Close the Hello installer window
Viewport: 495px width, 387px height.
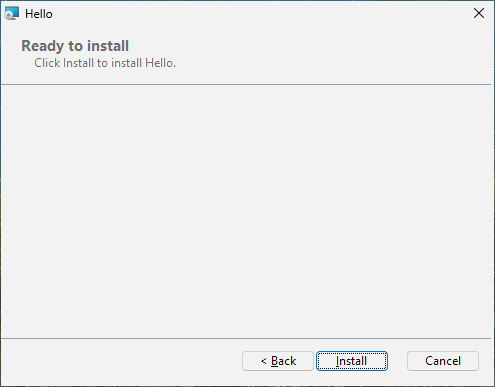click(479, 13)
